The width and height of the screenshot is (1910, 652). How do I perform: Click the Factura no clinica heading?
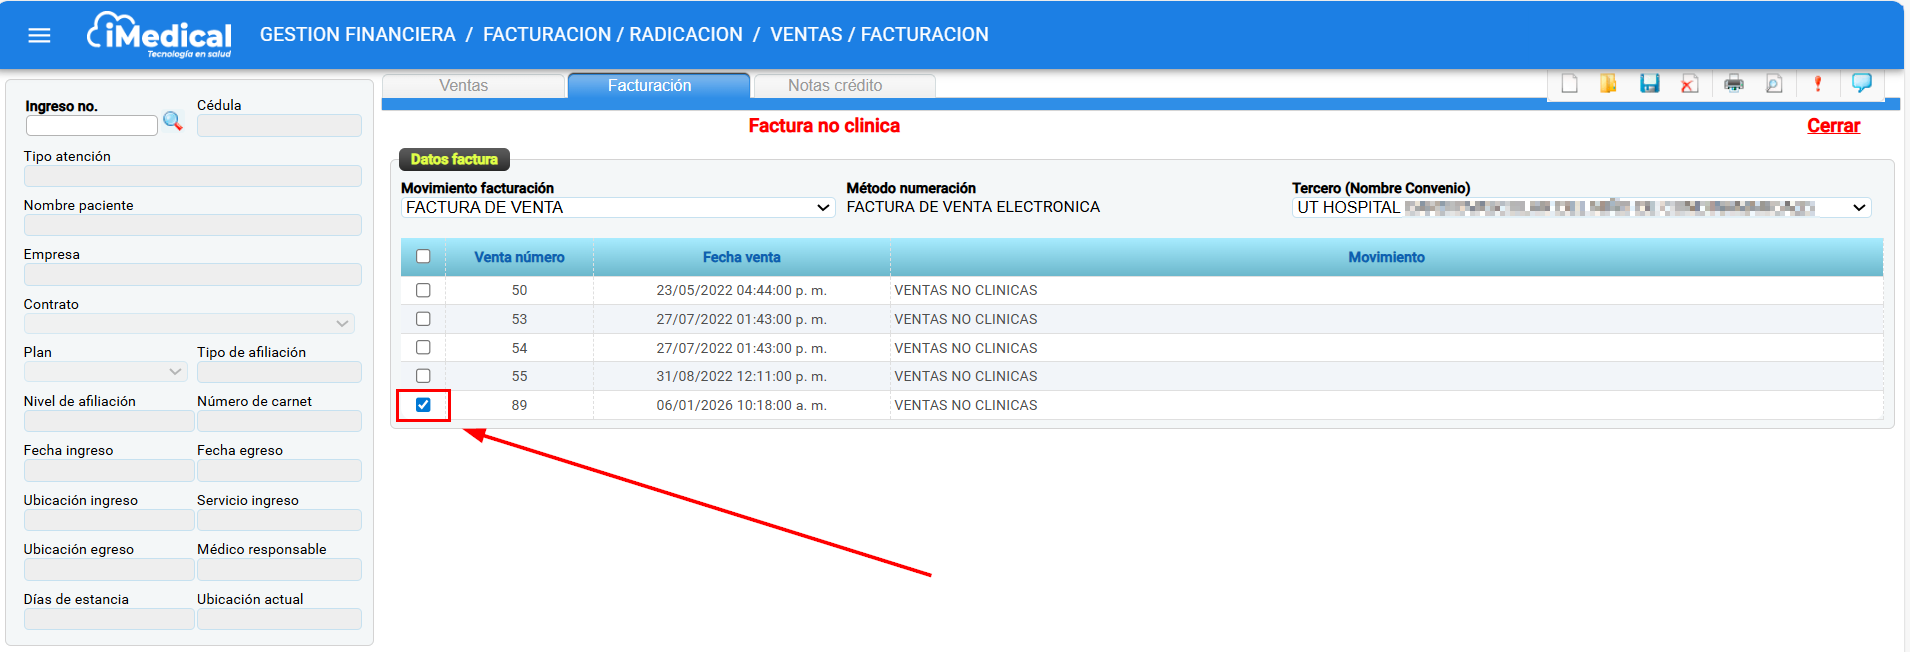point(824,126)
